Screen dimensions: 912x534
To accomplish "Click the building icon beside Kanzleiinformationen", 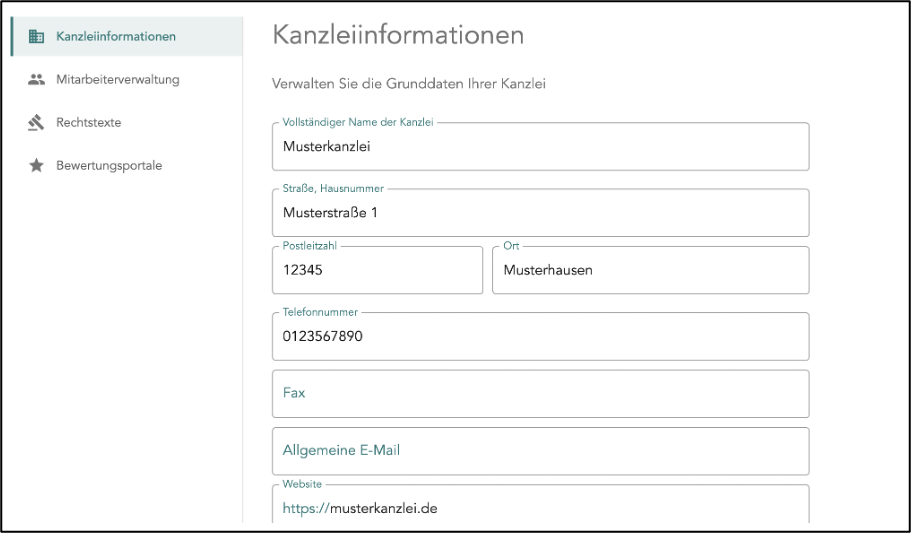I will pyautogui.click(x=37, y=37).
